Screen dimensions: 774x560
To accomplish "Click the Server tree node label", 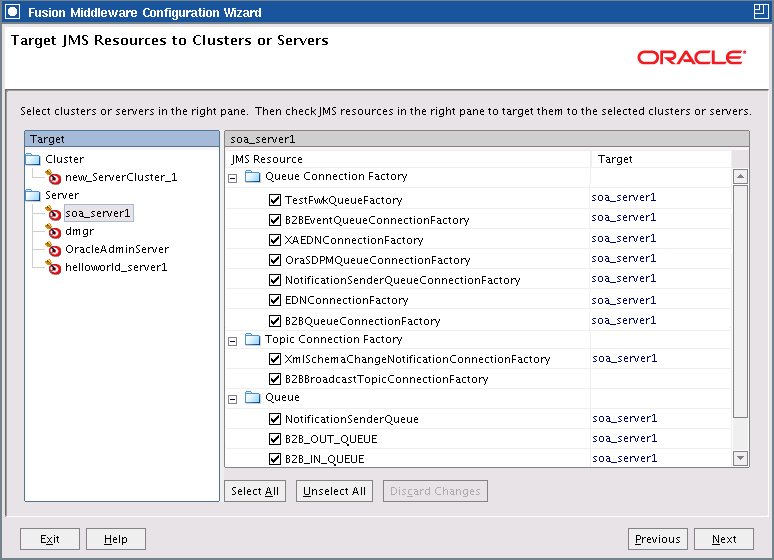I will coord(62,195).
